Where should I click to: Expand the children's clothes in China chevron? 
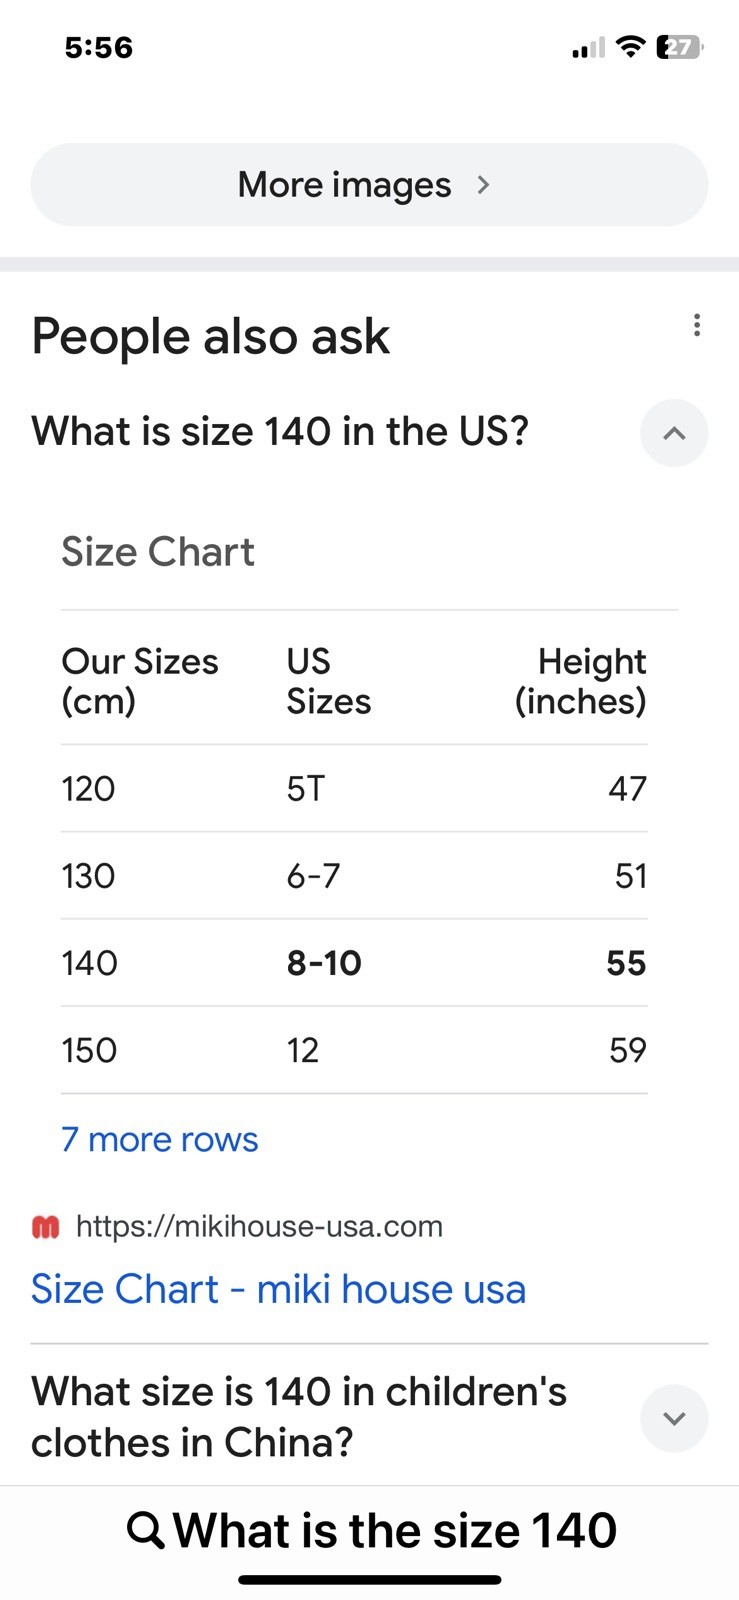674,1418
